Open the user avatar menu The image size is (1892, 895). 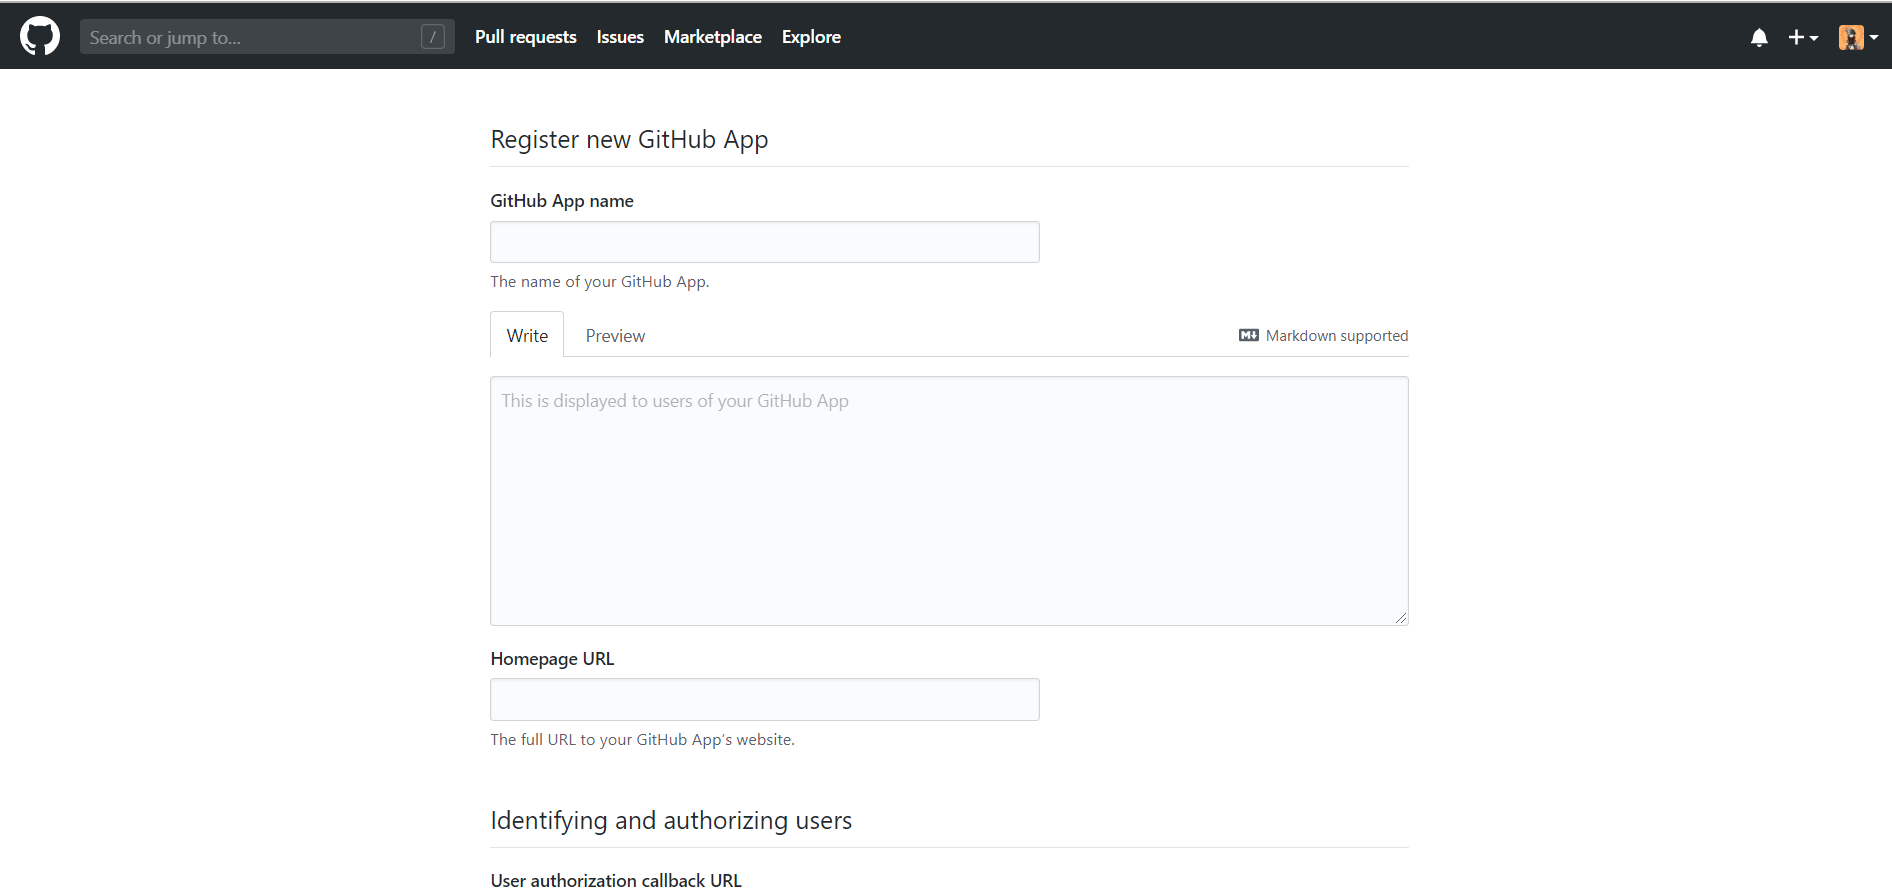(1858, 37)
